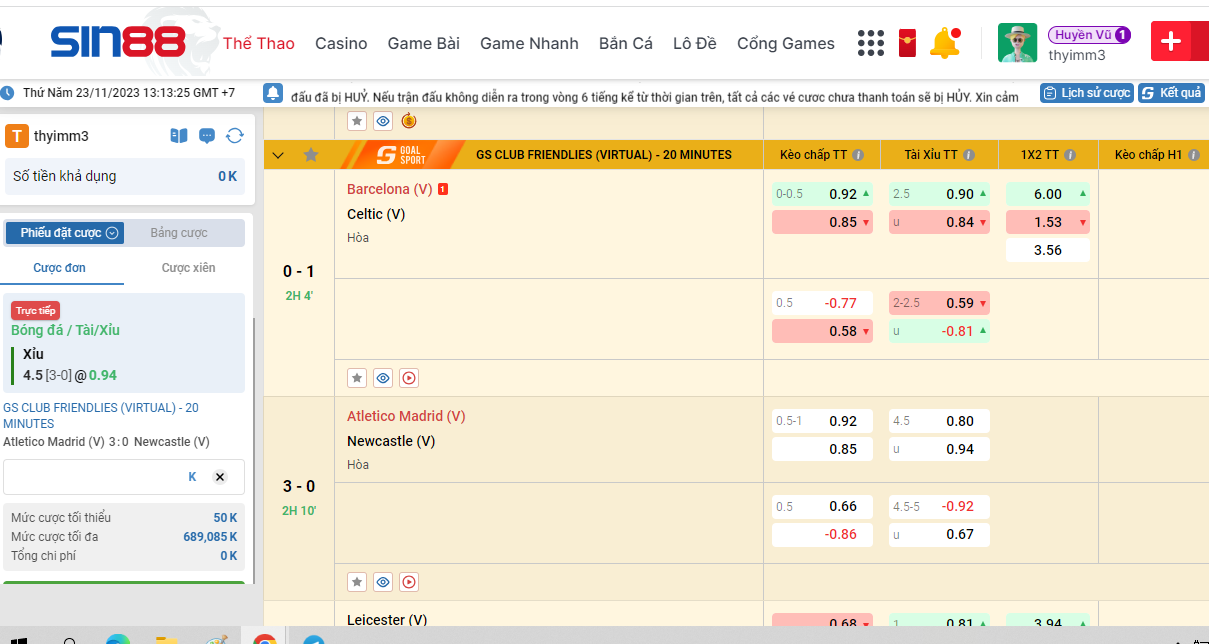Open the notifications bell in the header
Screen dimensions: 1209x644
945,43
